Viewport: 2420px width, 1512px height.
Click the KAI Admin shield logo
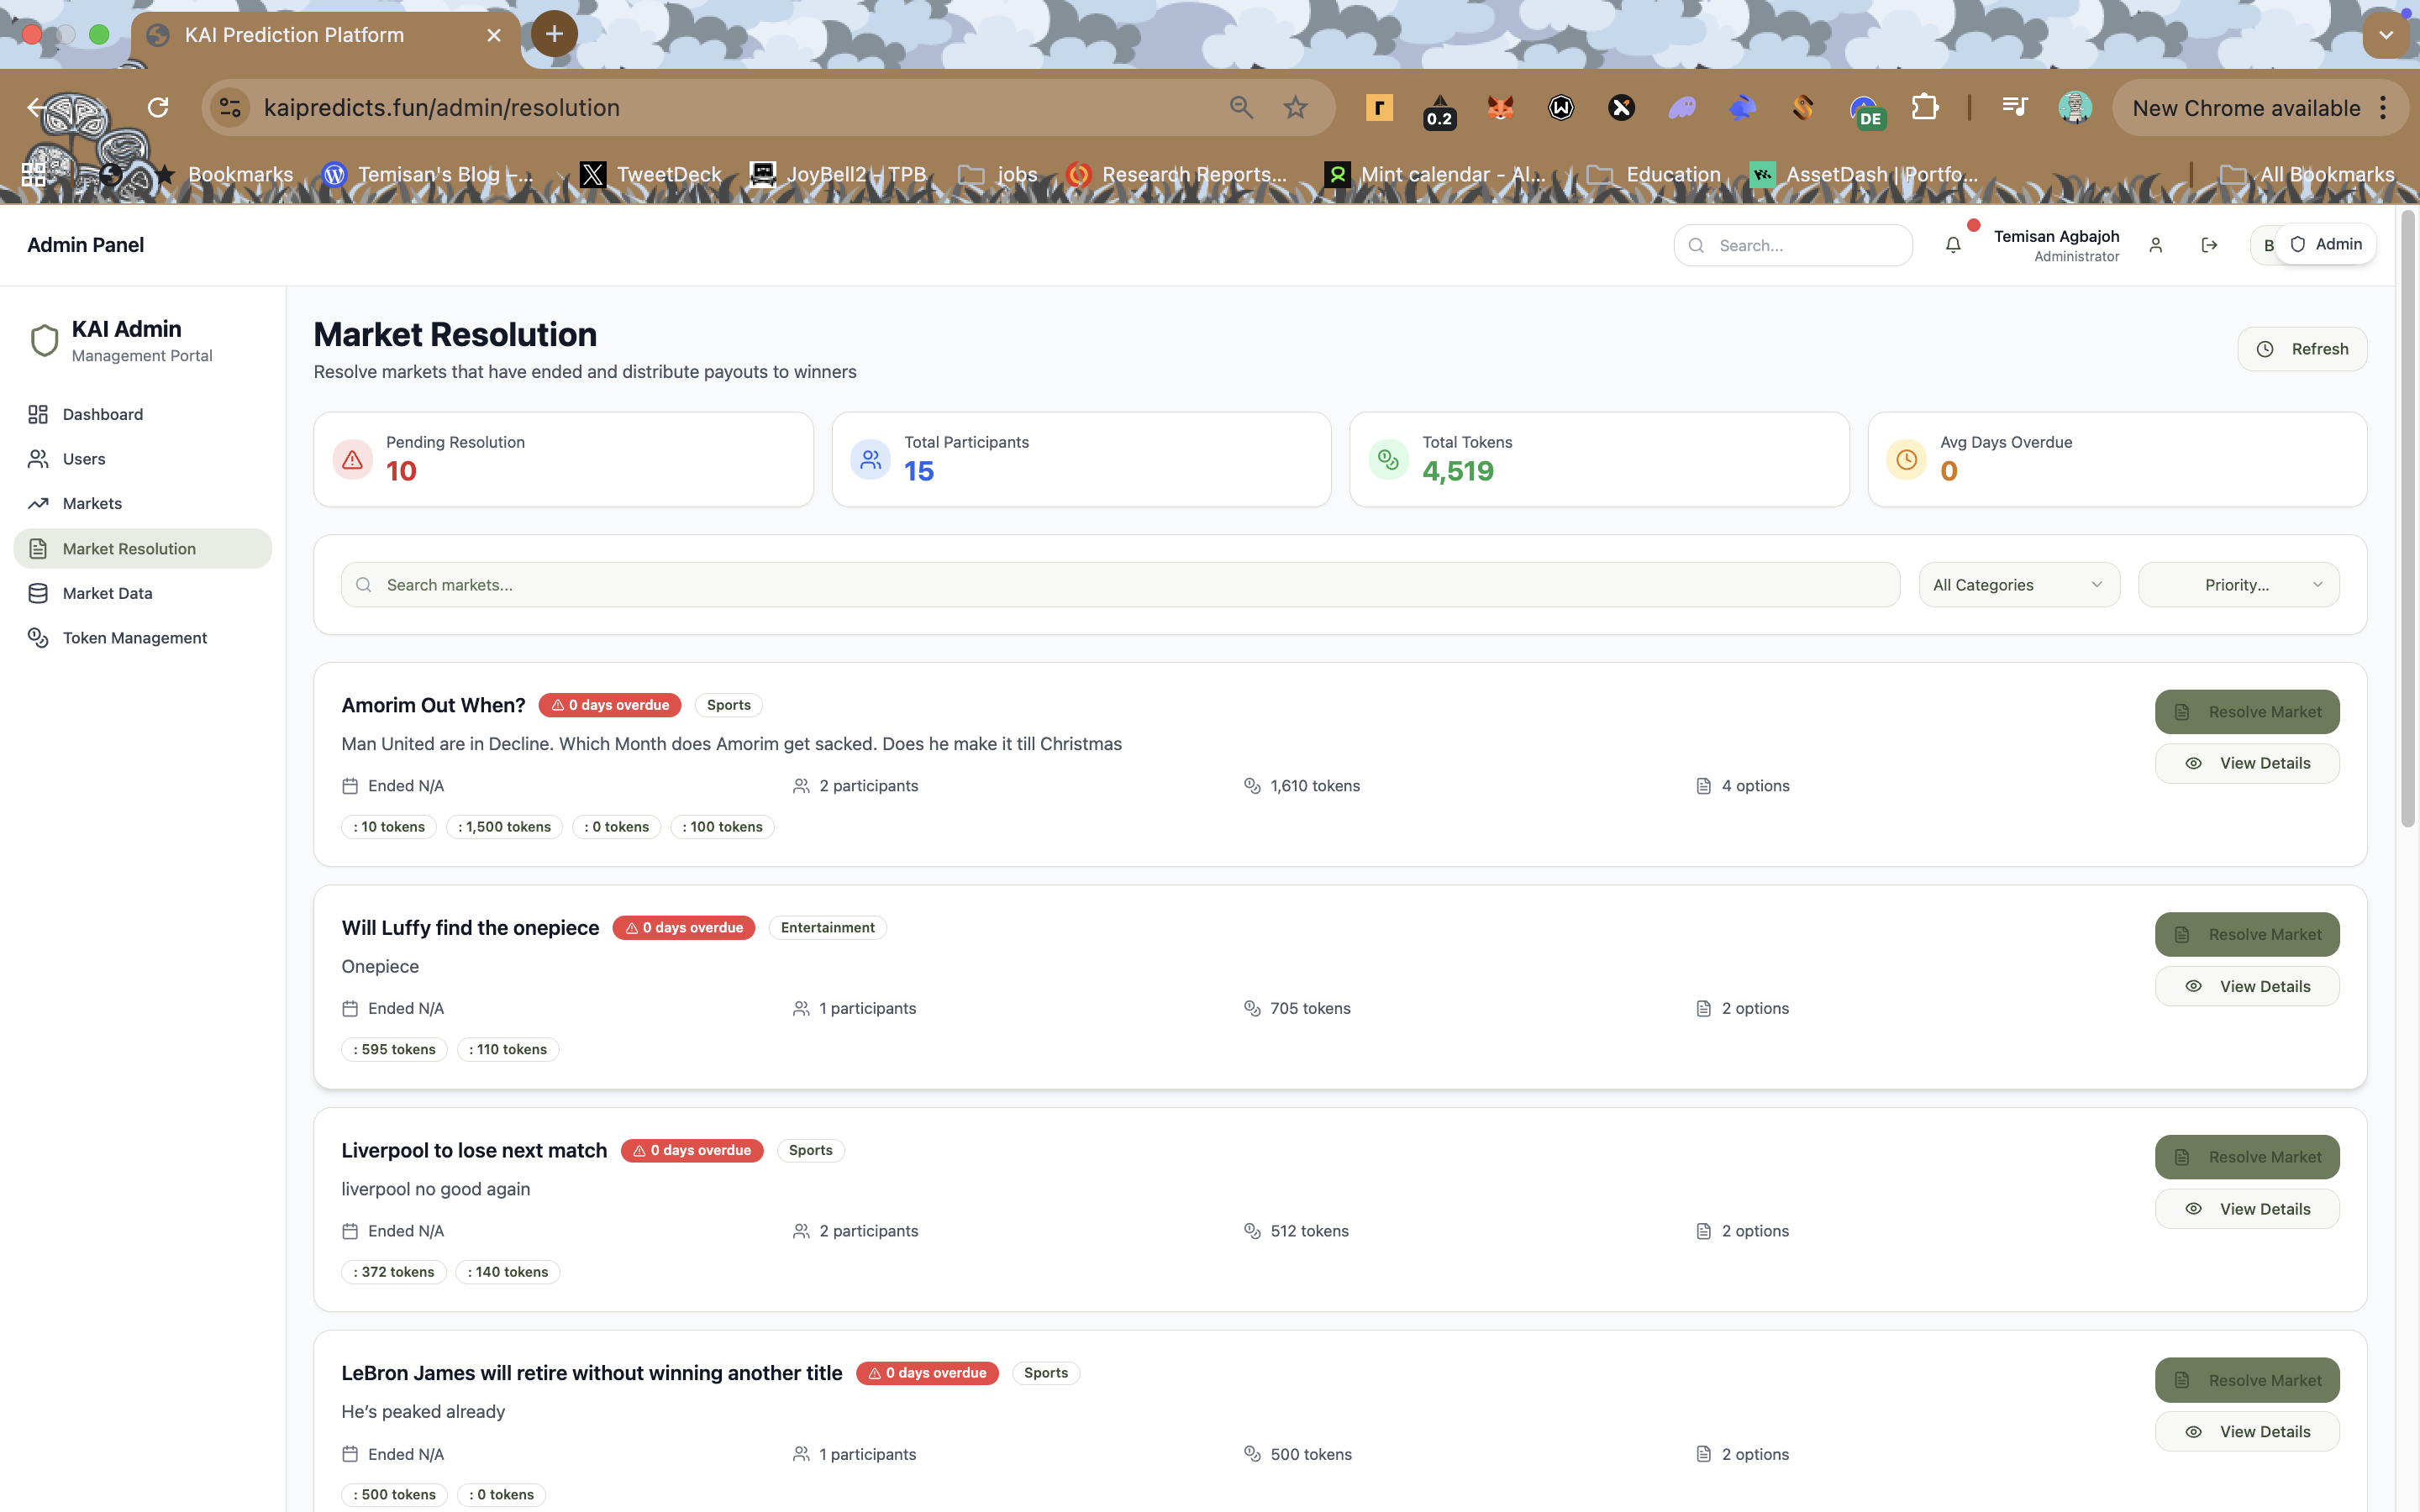point(44,340)
